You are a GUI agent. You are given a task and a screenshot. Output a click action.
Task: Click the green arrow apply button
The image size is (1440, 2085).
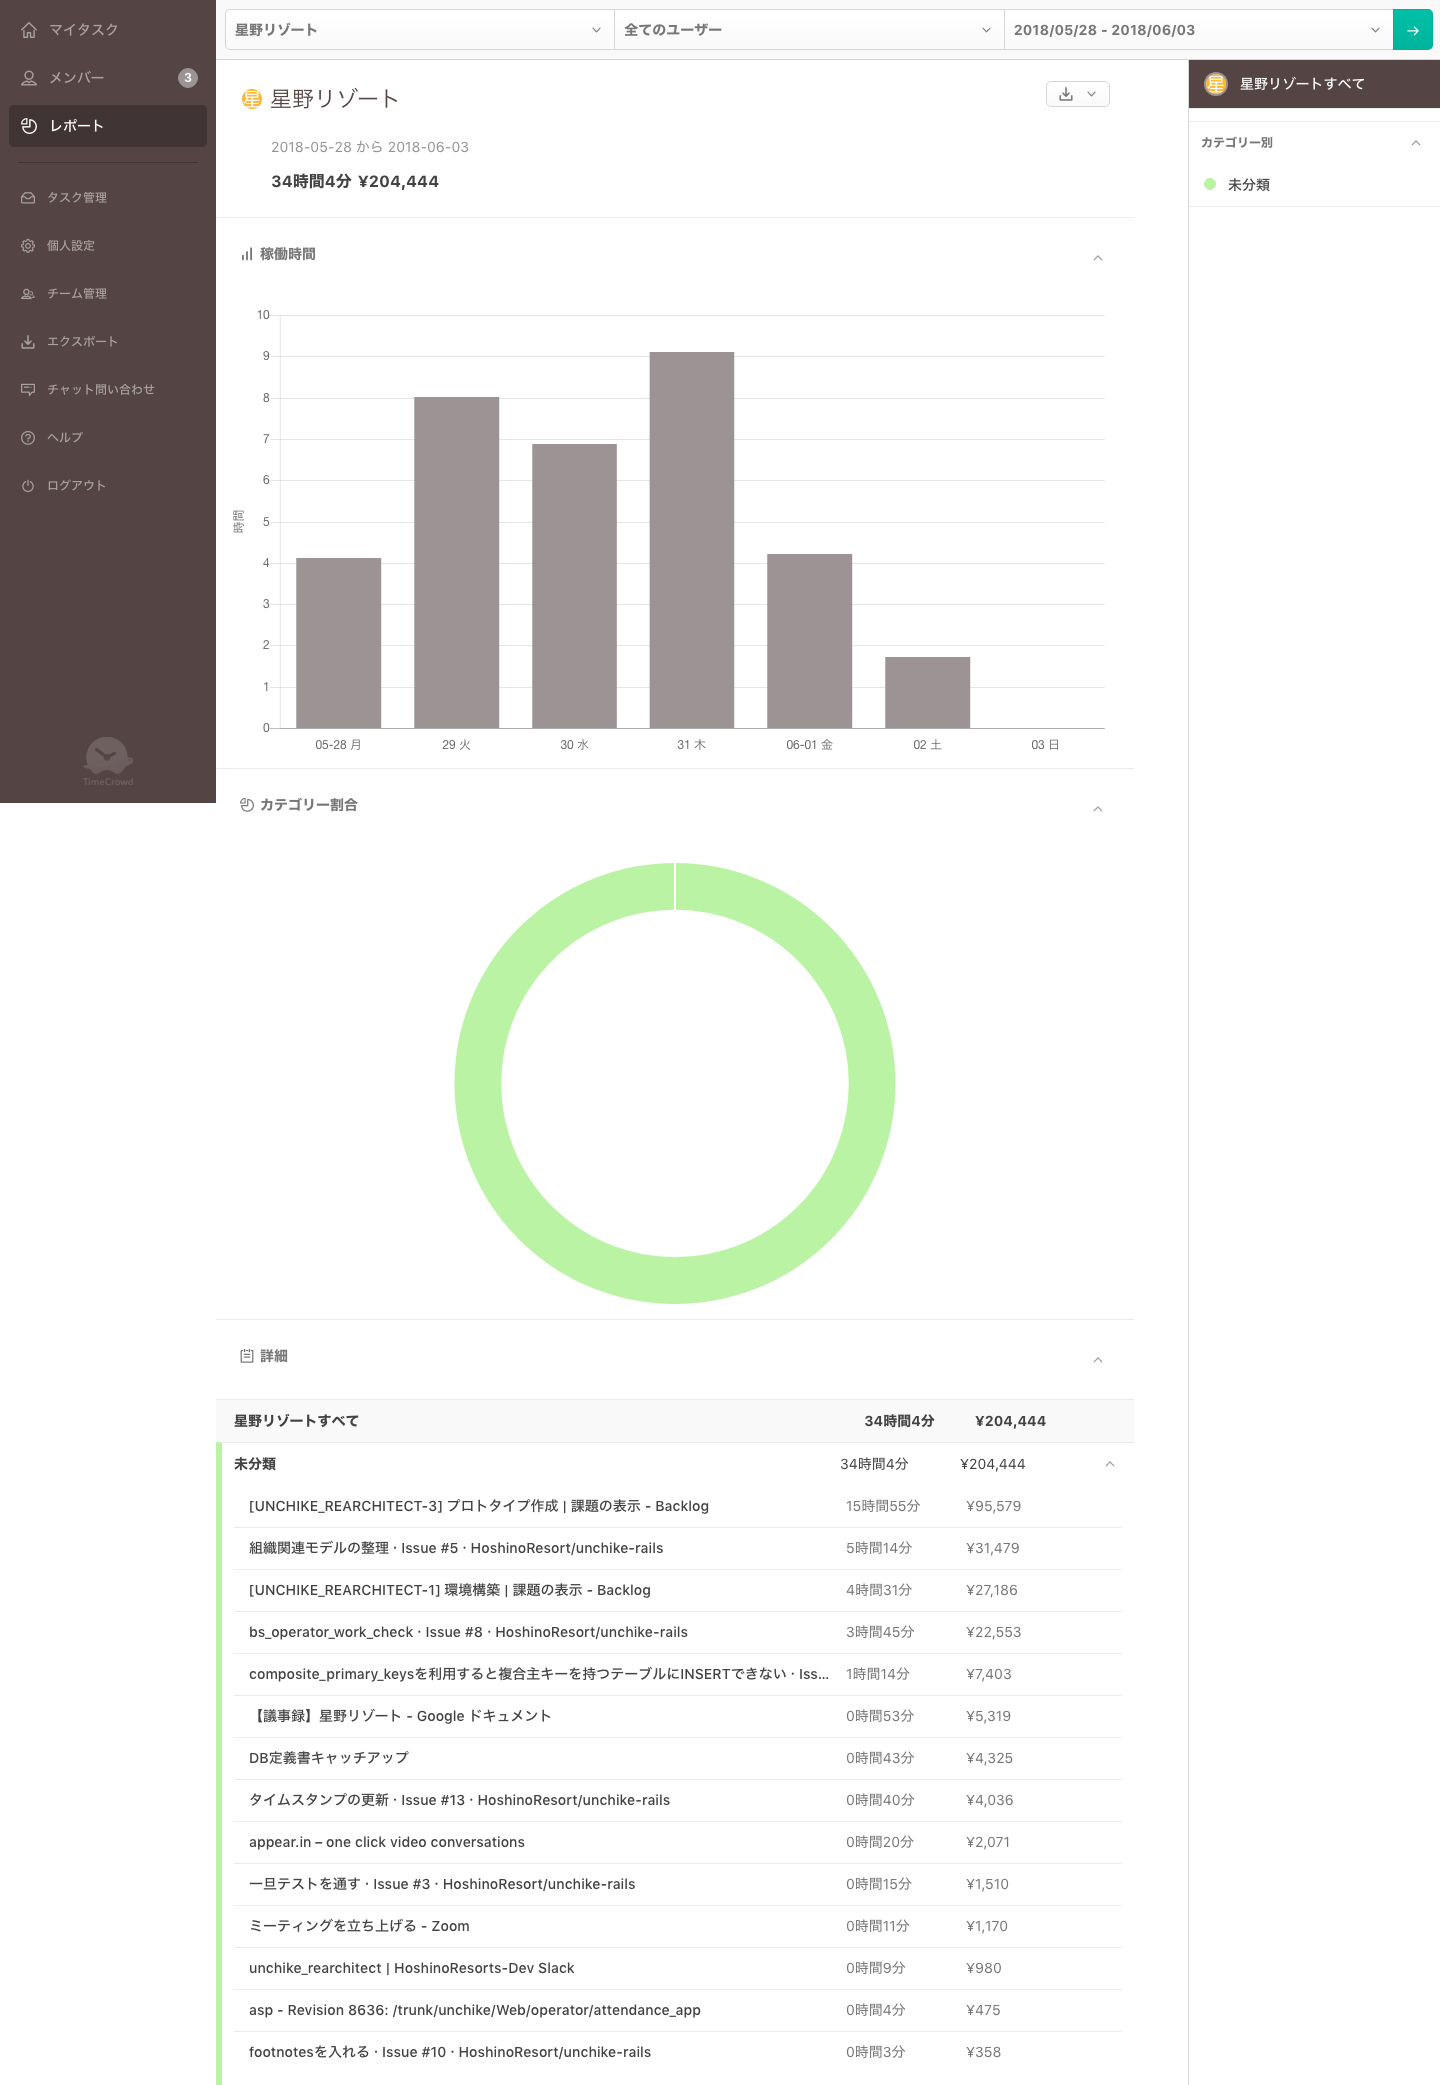pos(1413,30)
